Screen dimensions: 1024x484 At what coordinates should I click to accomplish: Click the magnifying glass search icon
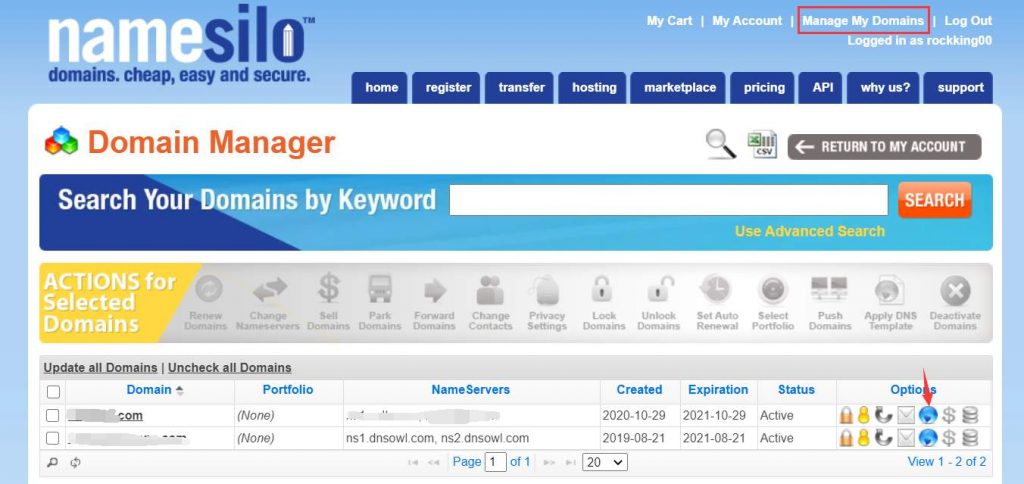[720, 145]
